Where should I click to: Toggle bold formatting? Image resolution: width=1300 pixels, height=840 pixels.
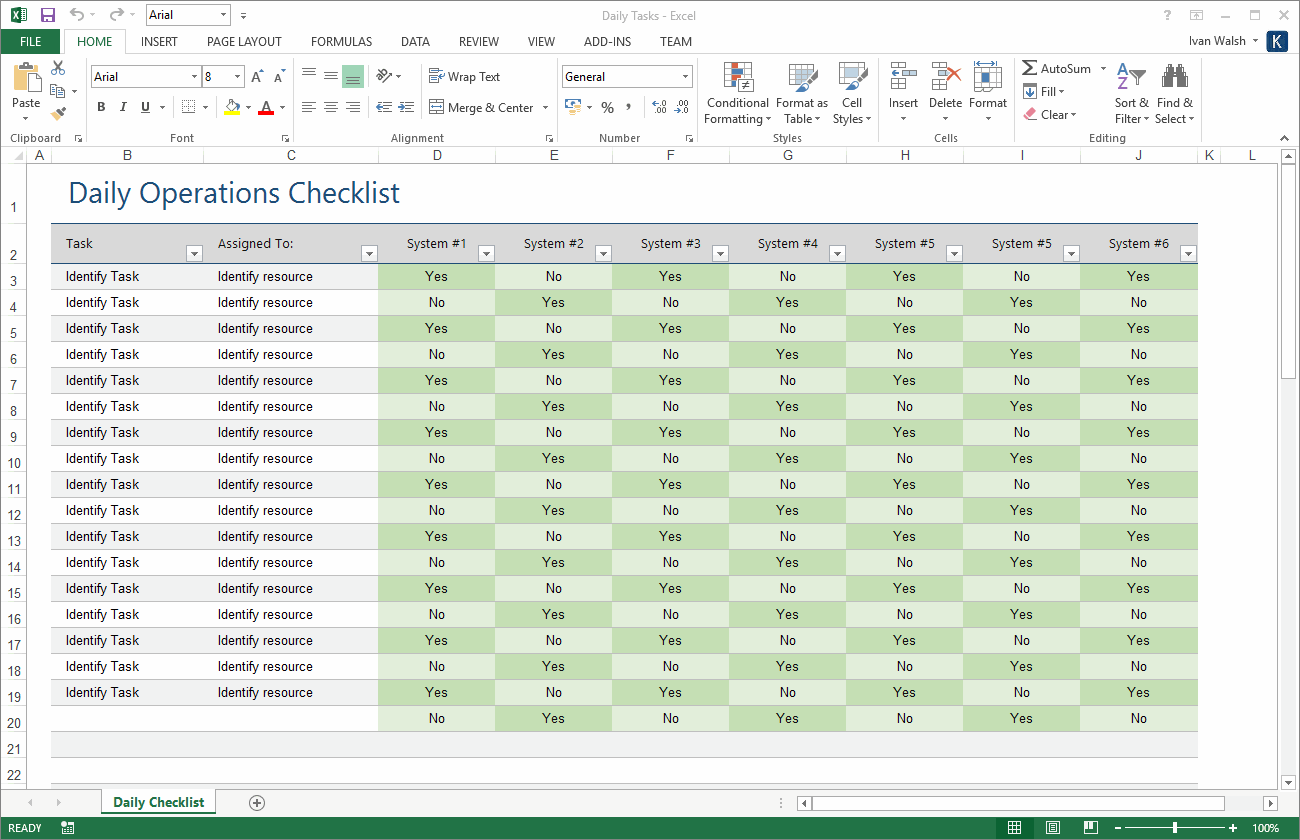[x=100, y=105]
